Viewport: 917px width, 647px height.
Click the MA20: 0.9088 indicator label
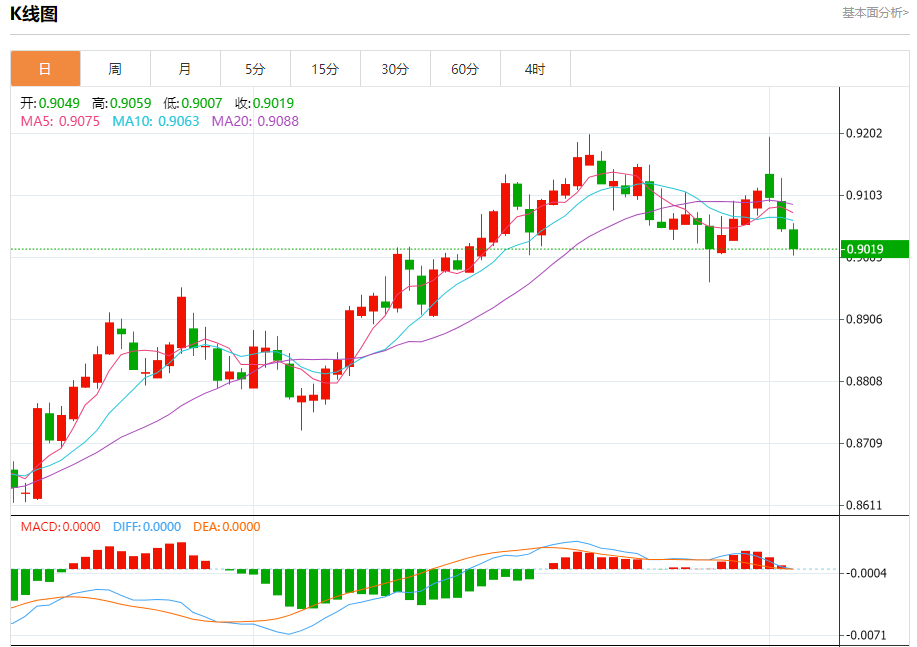tap(255, 121)
